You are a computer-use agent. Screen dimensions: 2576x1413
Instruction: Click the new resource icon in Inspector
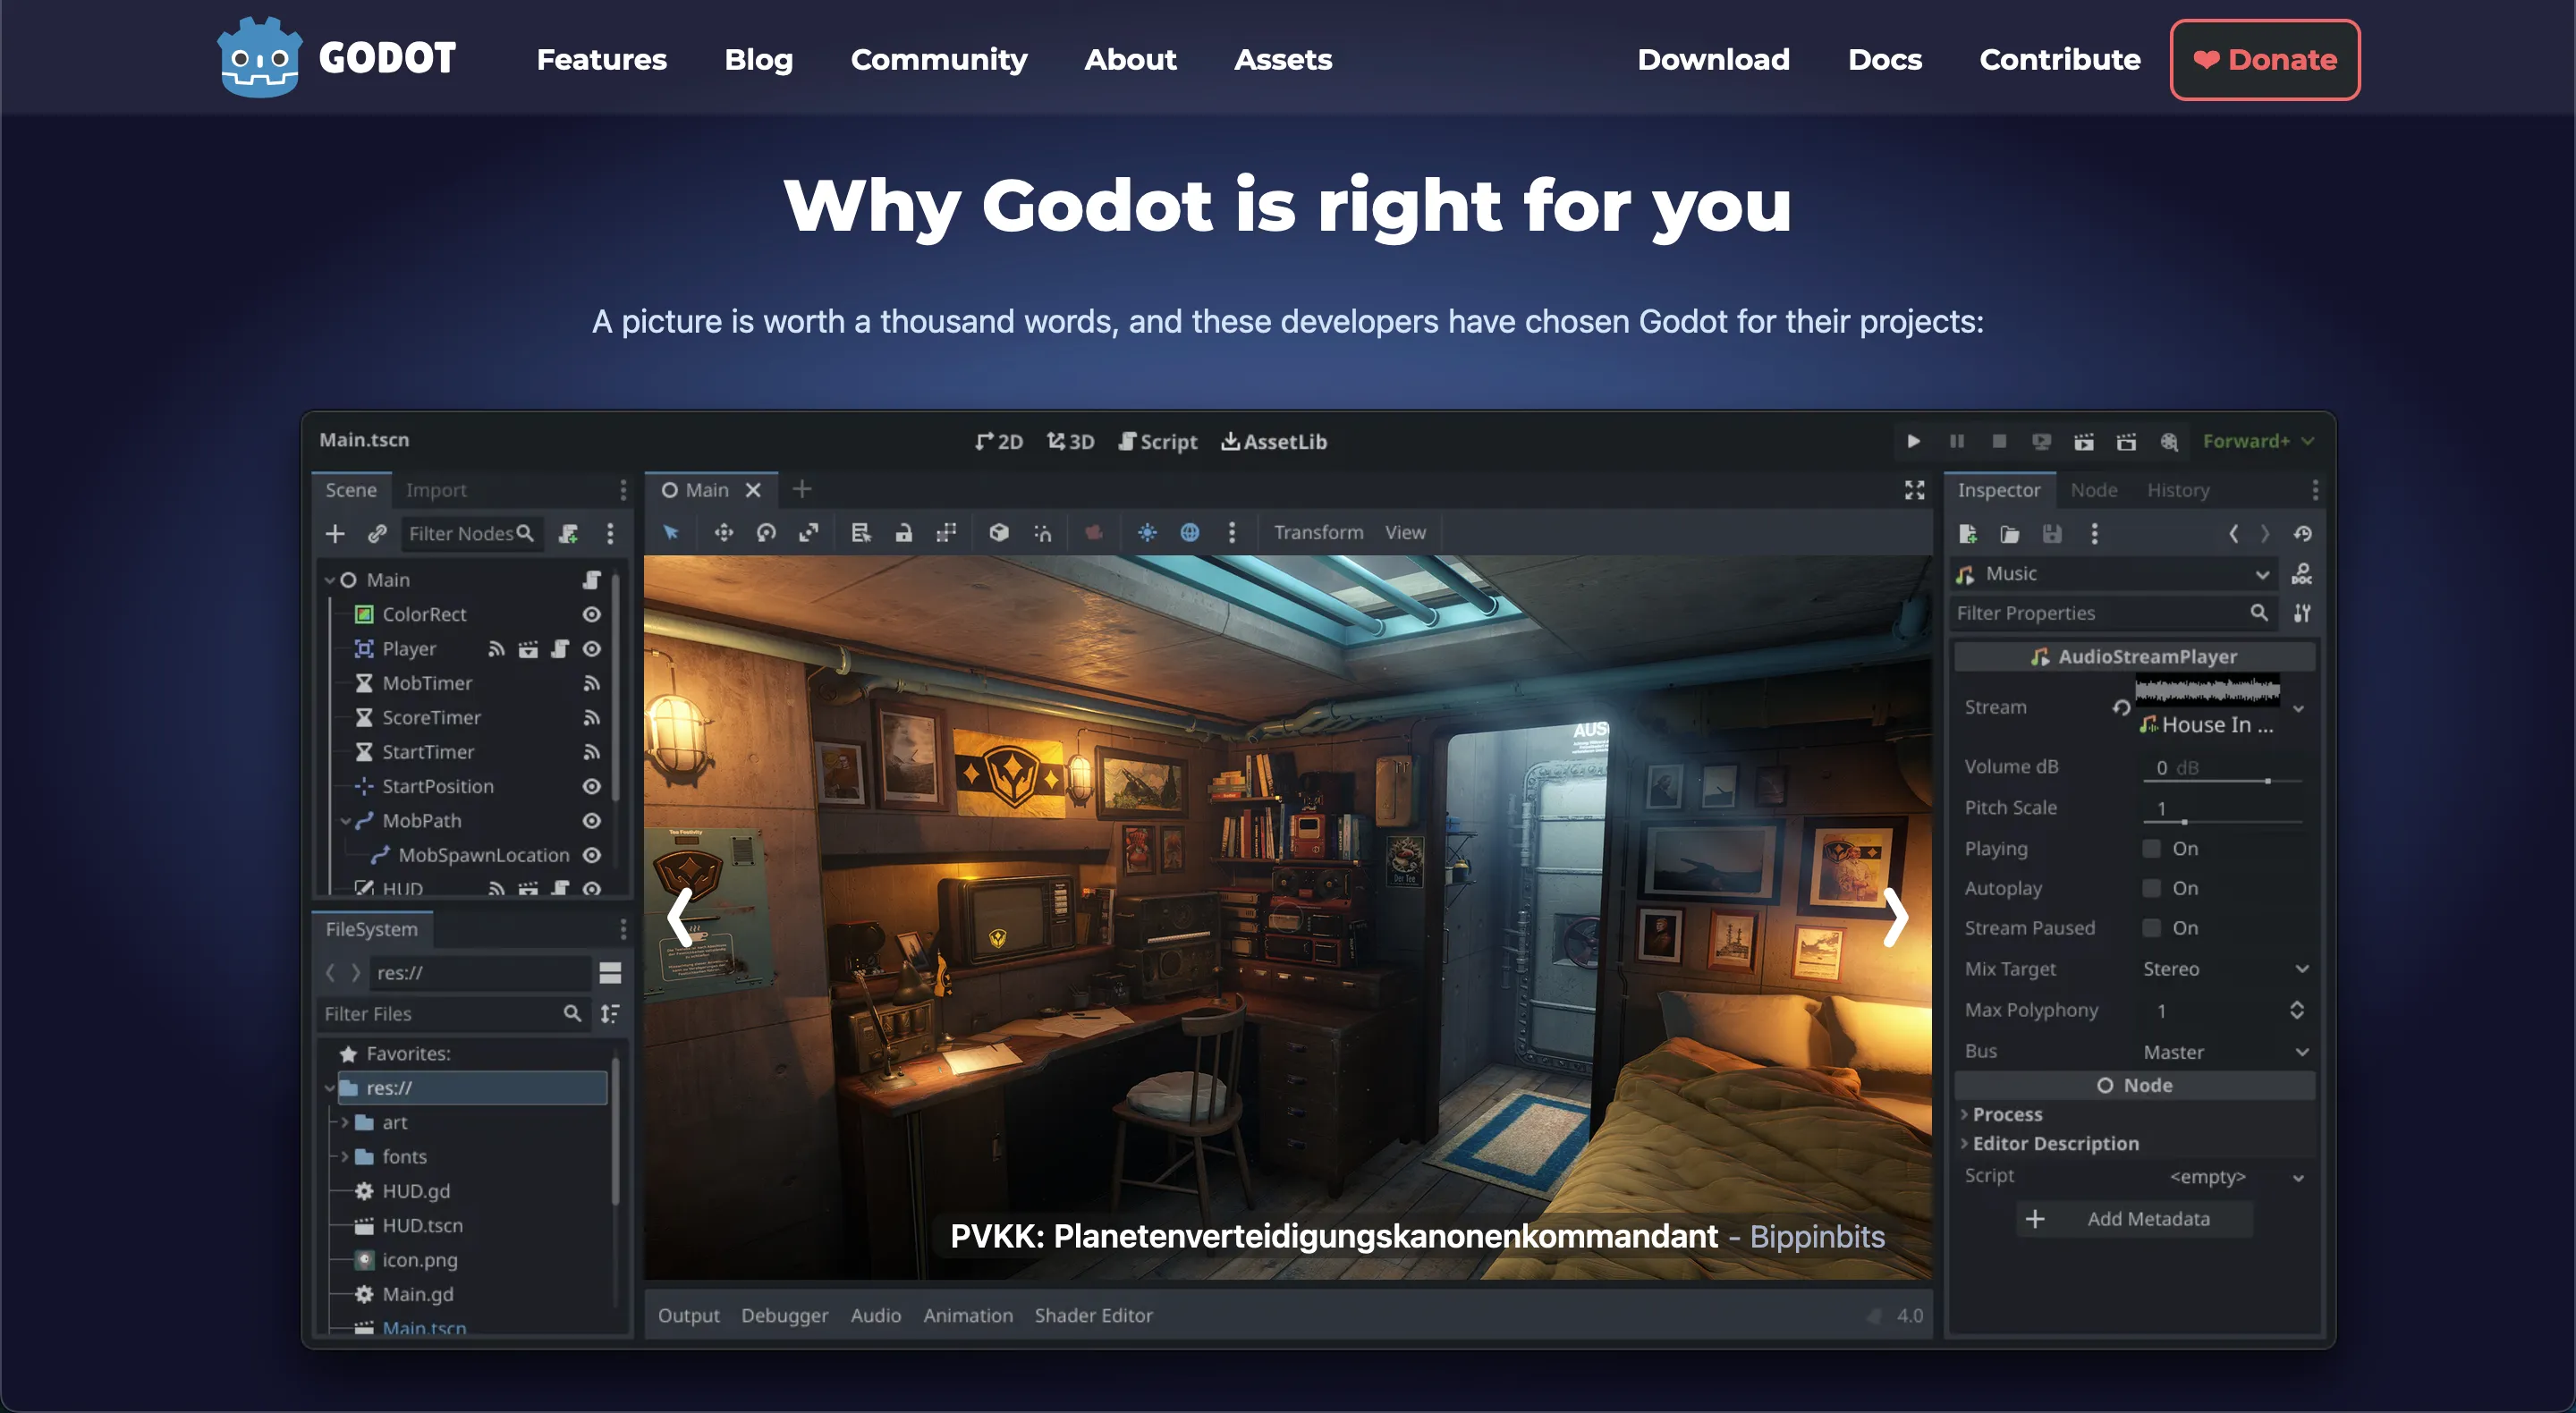click(x=1968, y=534)
